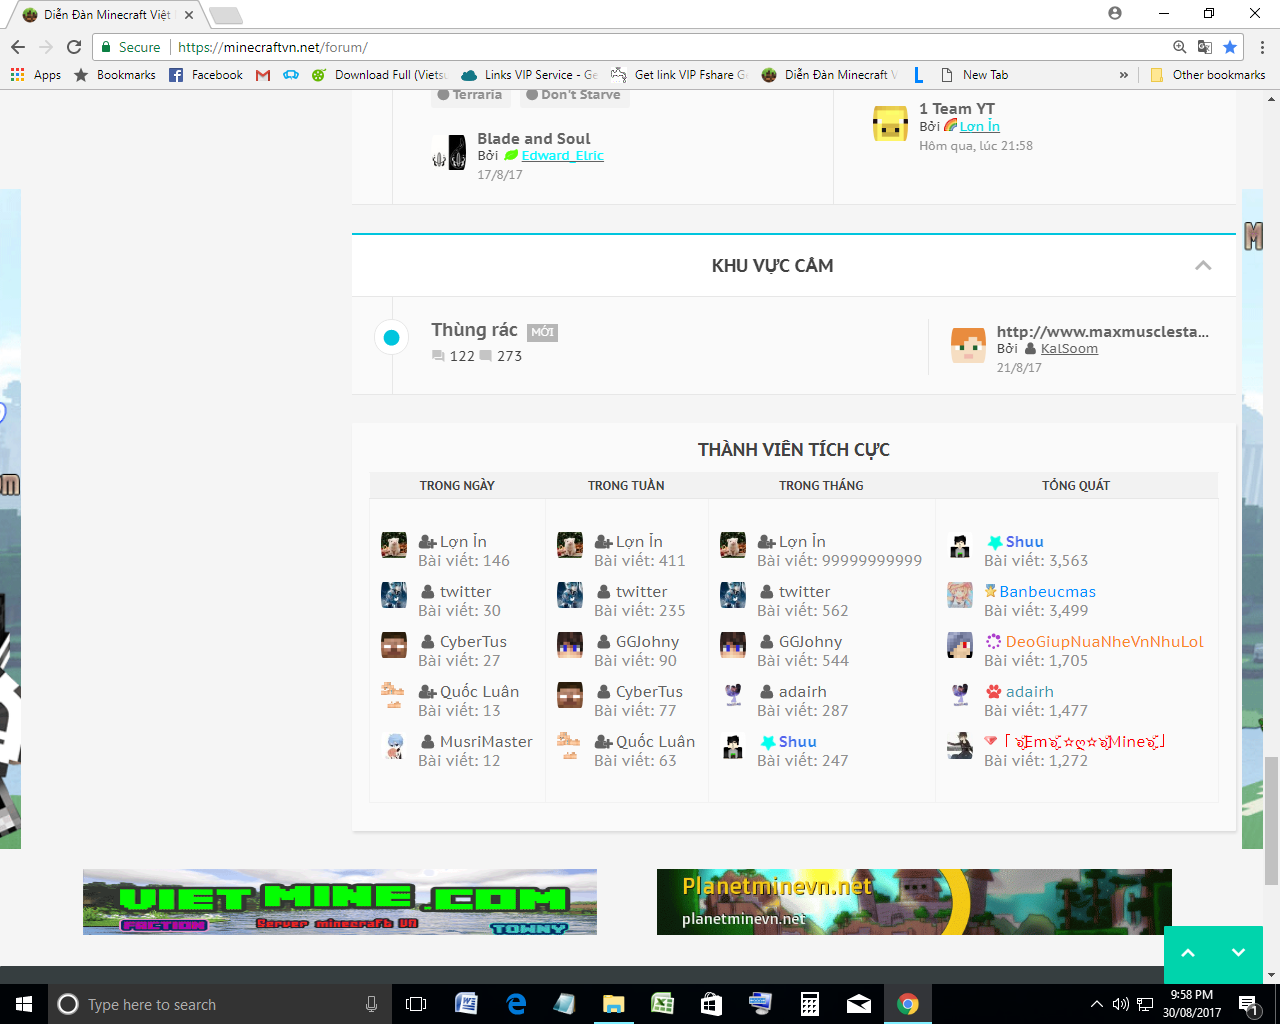
Task: Visit Edward_Elric's profile link
Action: (562, 156)
